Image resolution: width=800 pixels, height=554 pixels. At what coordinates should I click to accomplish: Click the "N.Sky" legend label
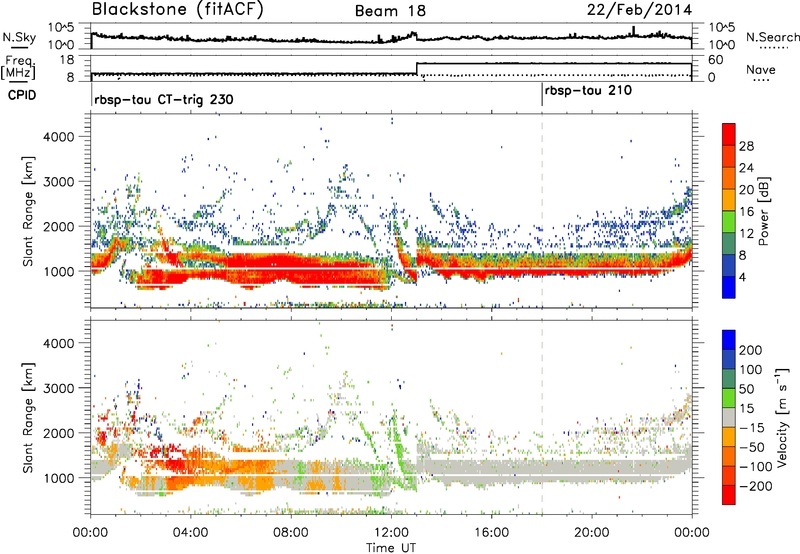[x=19, y=37]
